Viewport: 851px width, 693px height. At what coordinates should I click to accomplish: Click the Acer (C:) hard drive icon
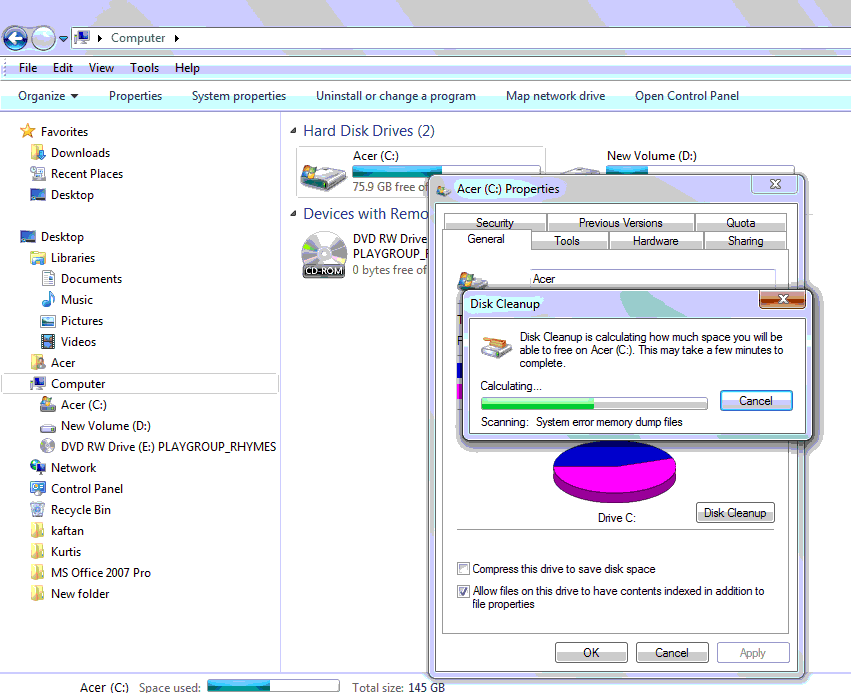point(324,177)
